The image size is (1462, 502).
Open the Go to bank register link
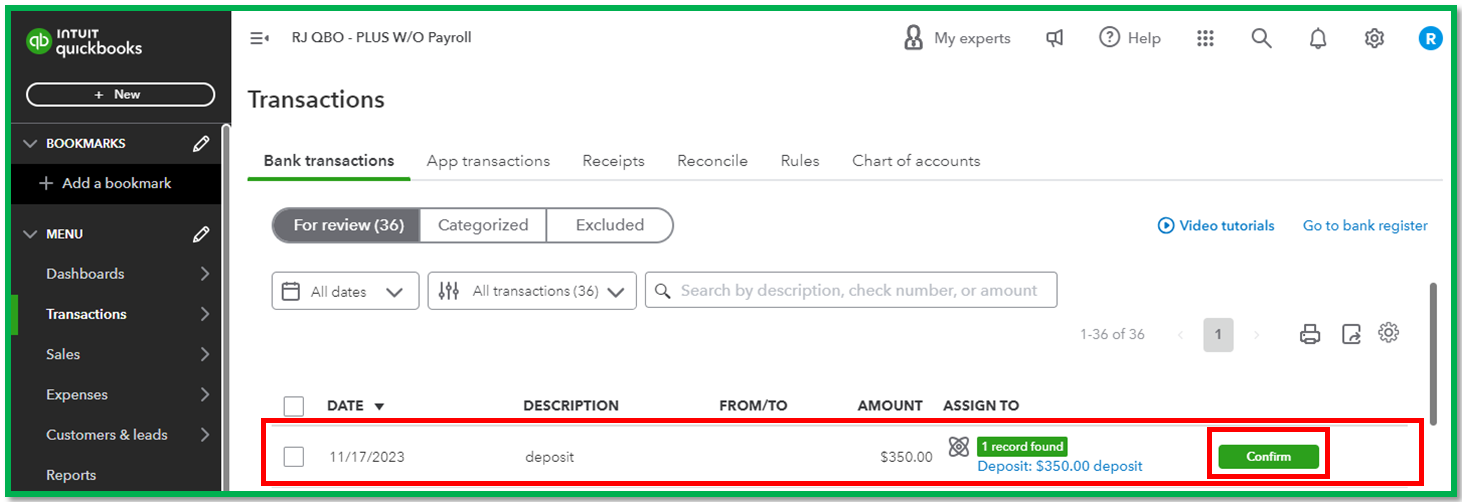[1365, 226]
